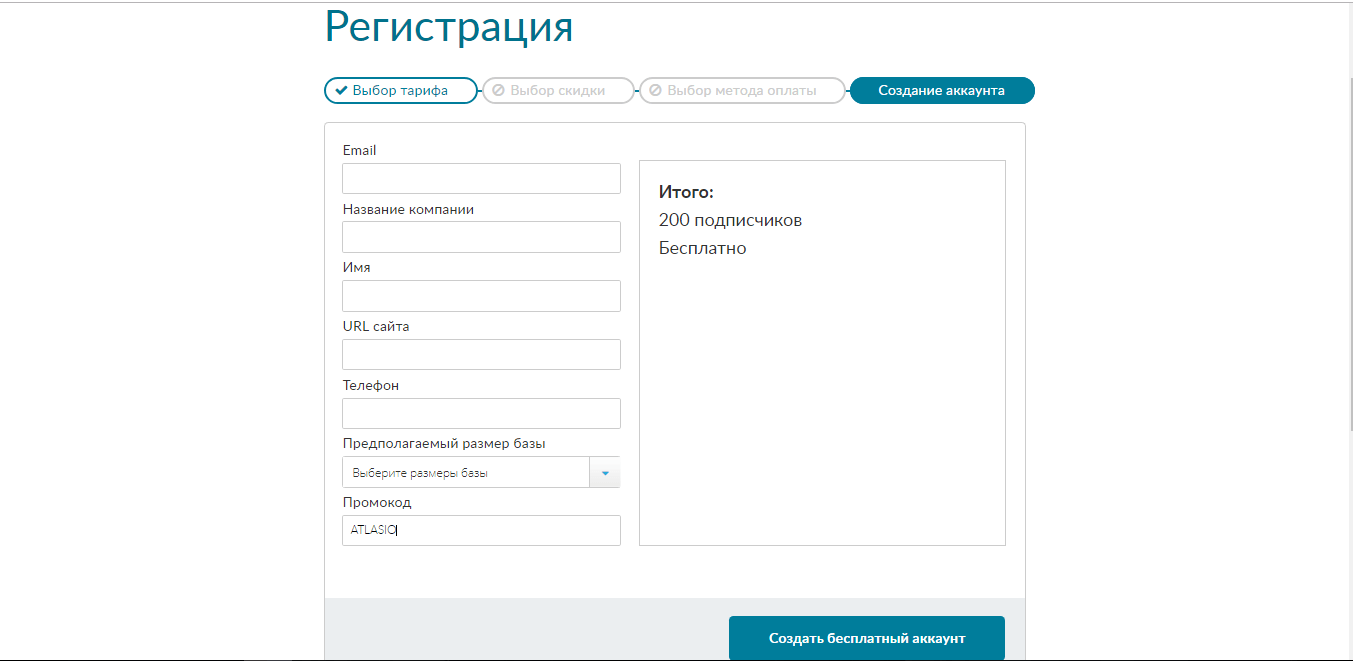Click the URL сайта input box
This screenshot has width=1353, height=661.
(x=481, y=355)
